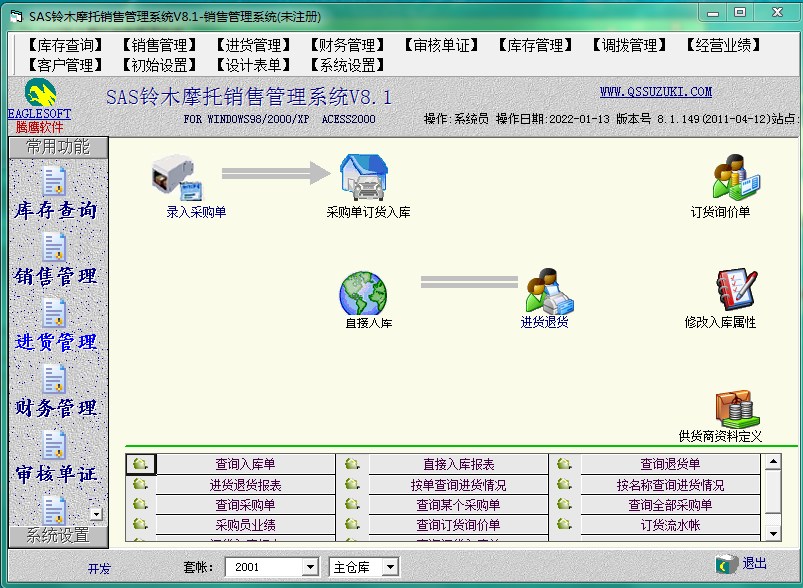Click the 操作:系统员 operator text
803x588 pixels.
(456, 119)
